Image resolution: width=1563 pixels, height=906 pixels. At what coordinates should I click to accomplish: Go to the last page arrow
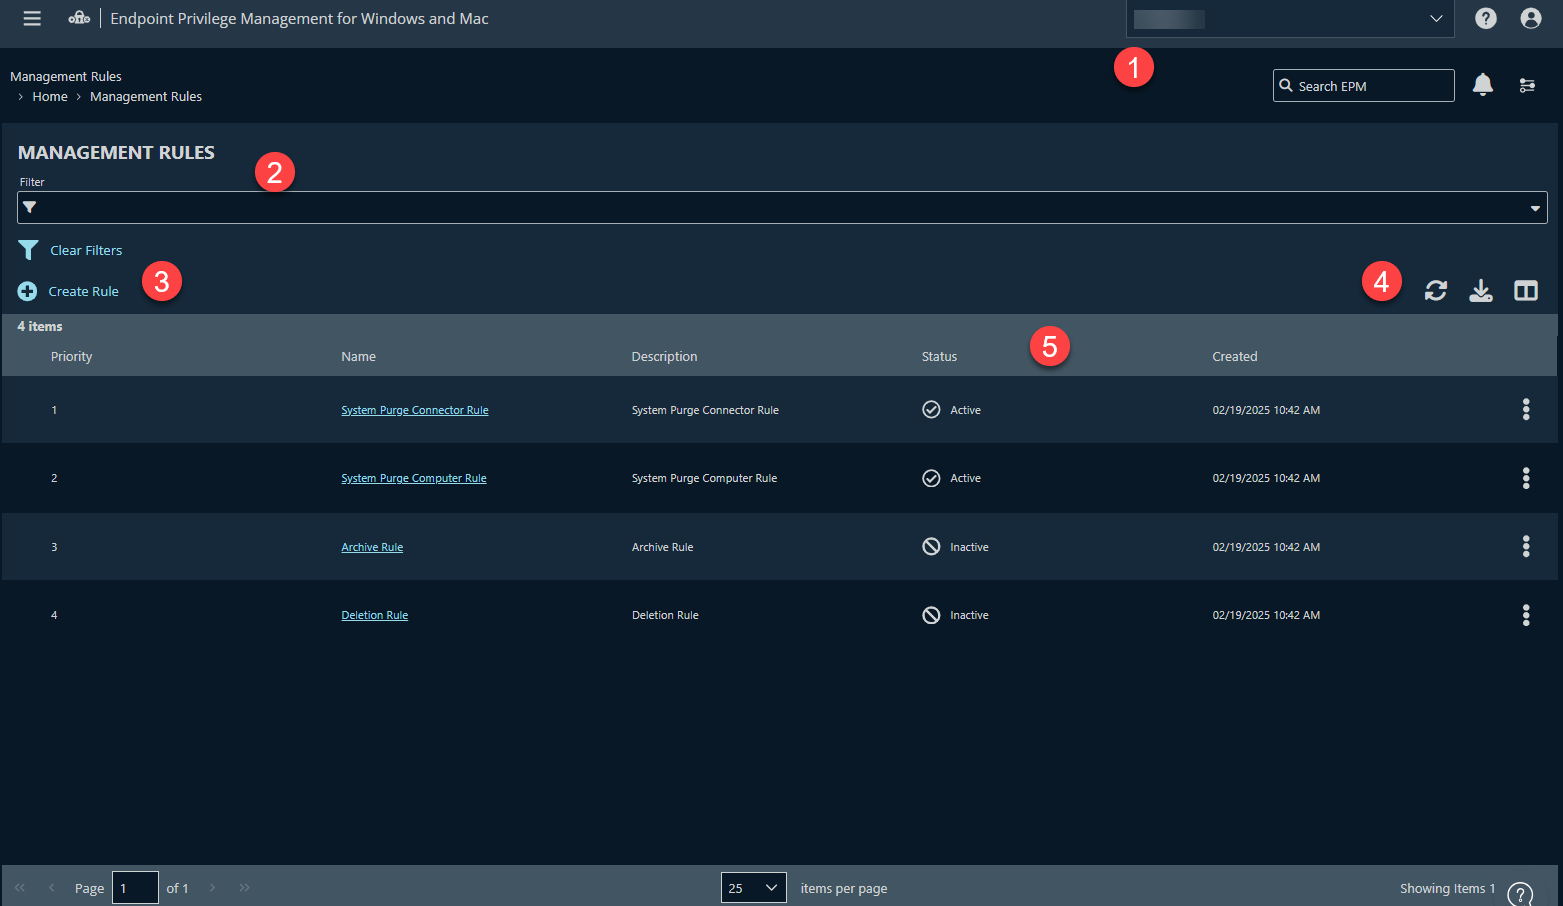click(245, 888)
